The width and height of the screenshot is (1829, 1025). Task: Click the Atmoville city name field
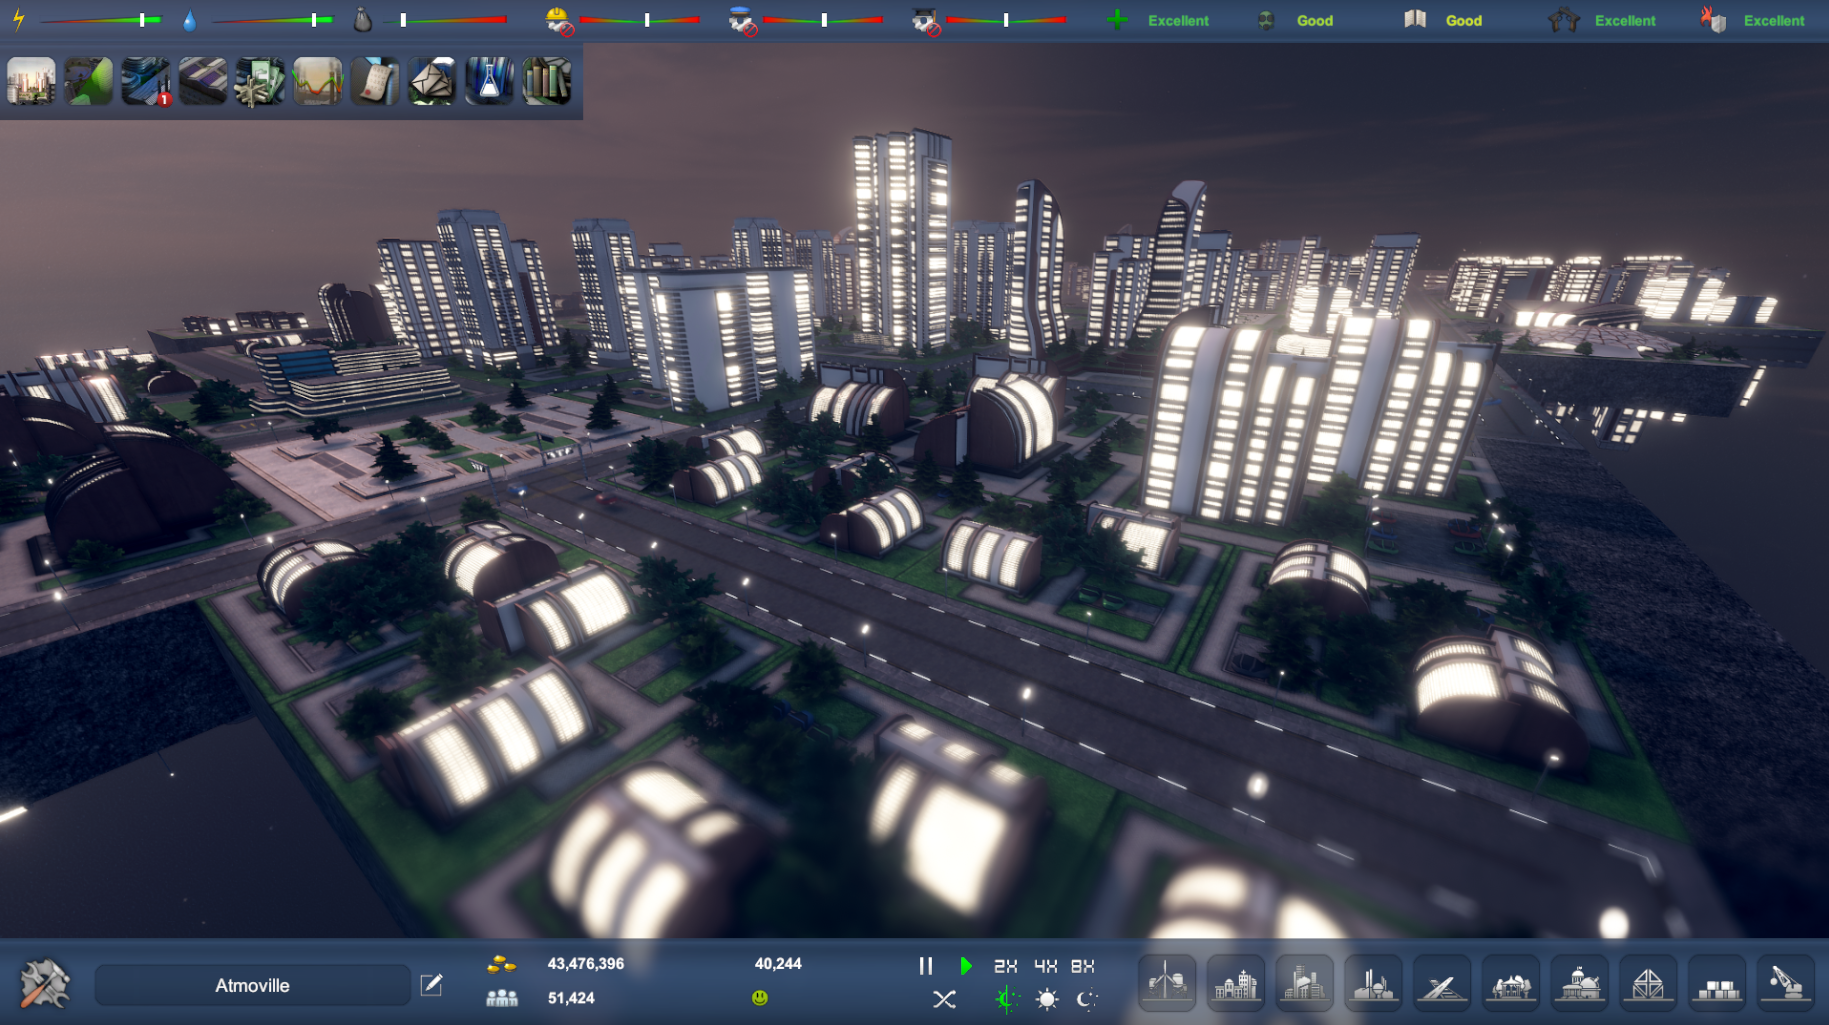click(252, 985)
